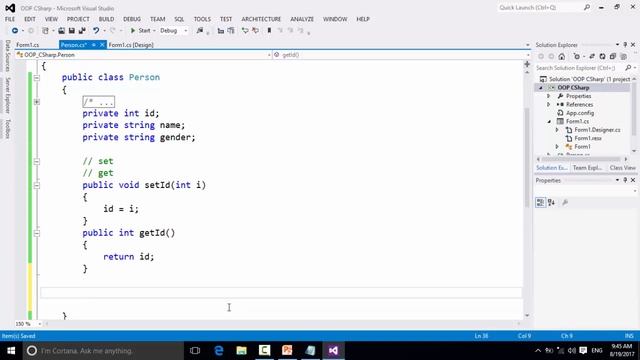Image resolution: width=640 pixels, height=360 pixels.
Task: Switch to the Form1.cs [Design] tab
Action: (x=131, y=45)
